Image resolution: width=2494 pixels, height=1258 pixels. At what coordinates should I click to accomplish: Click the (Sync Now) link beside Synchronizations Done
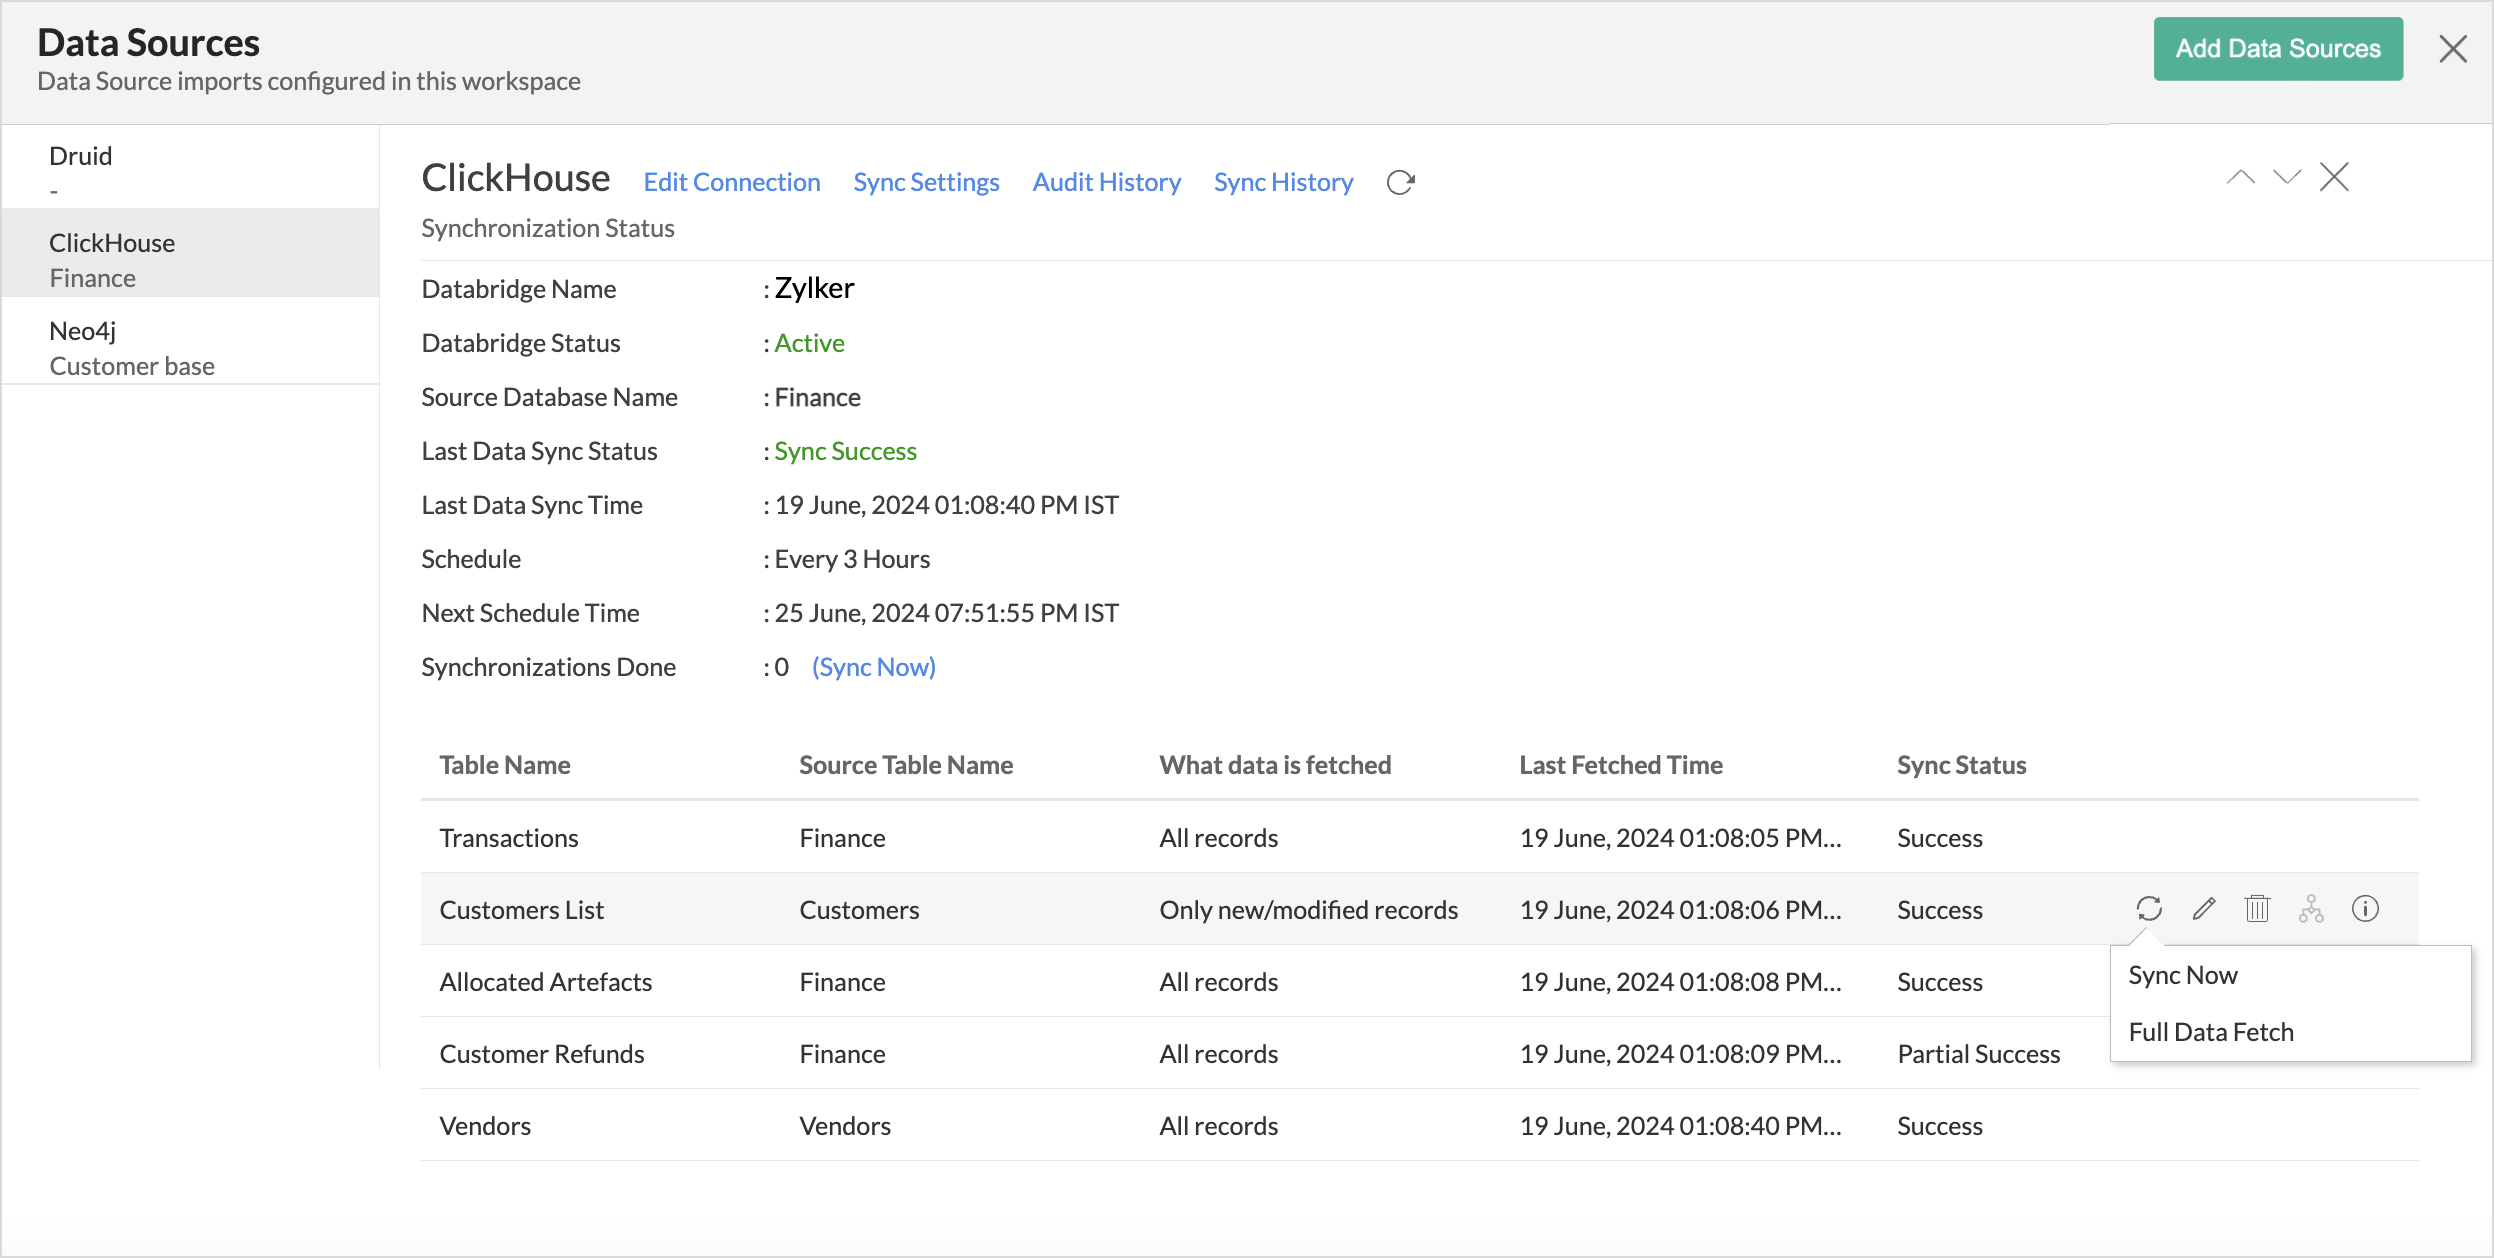click(x=873, y=667)
